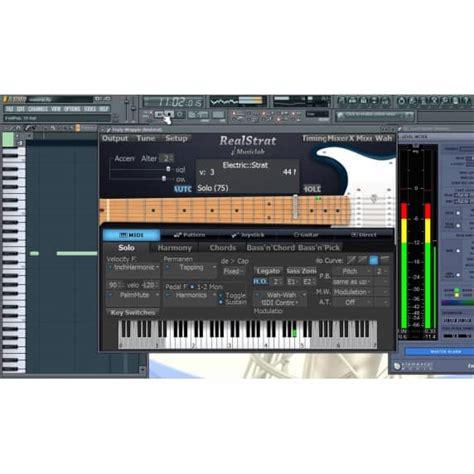Open the A.T. Off dropdown
474x474 pixels.
click(353, 302)
